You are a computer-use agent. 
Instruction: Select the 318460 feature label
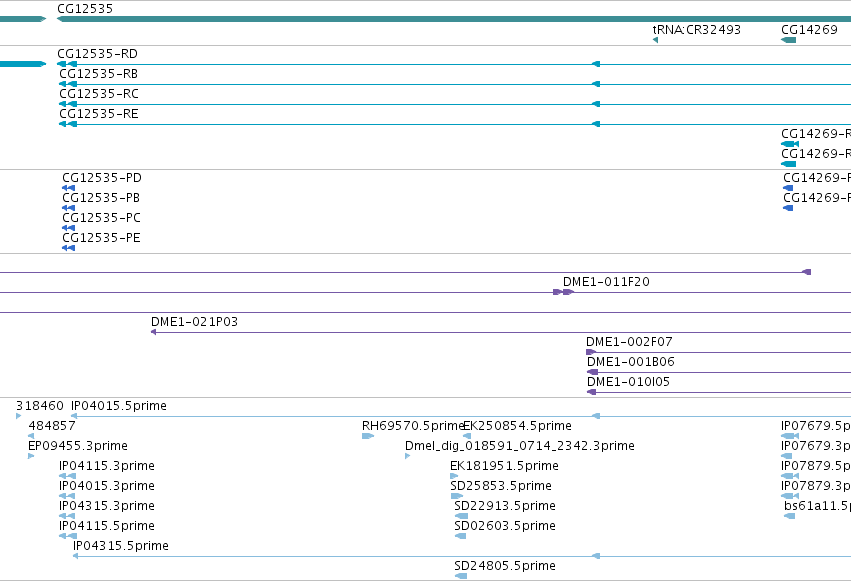tap(40, 406)
